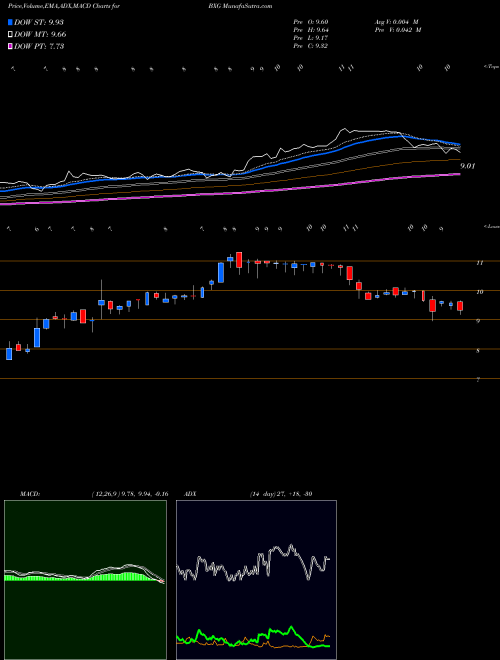Screen dimensions: 500x660
Task: Click the magenta DOW PT legend swatch
Action: [10, 47]
